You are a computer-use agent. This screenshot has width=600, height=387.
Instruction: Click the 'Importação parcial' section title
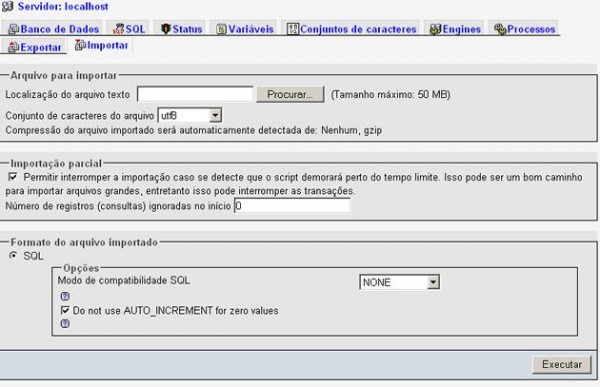pos(56,163)
